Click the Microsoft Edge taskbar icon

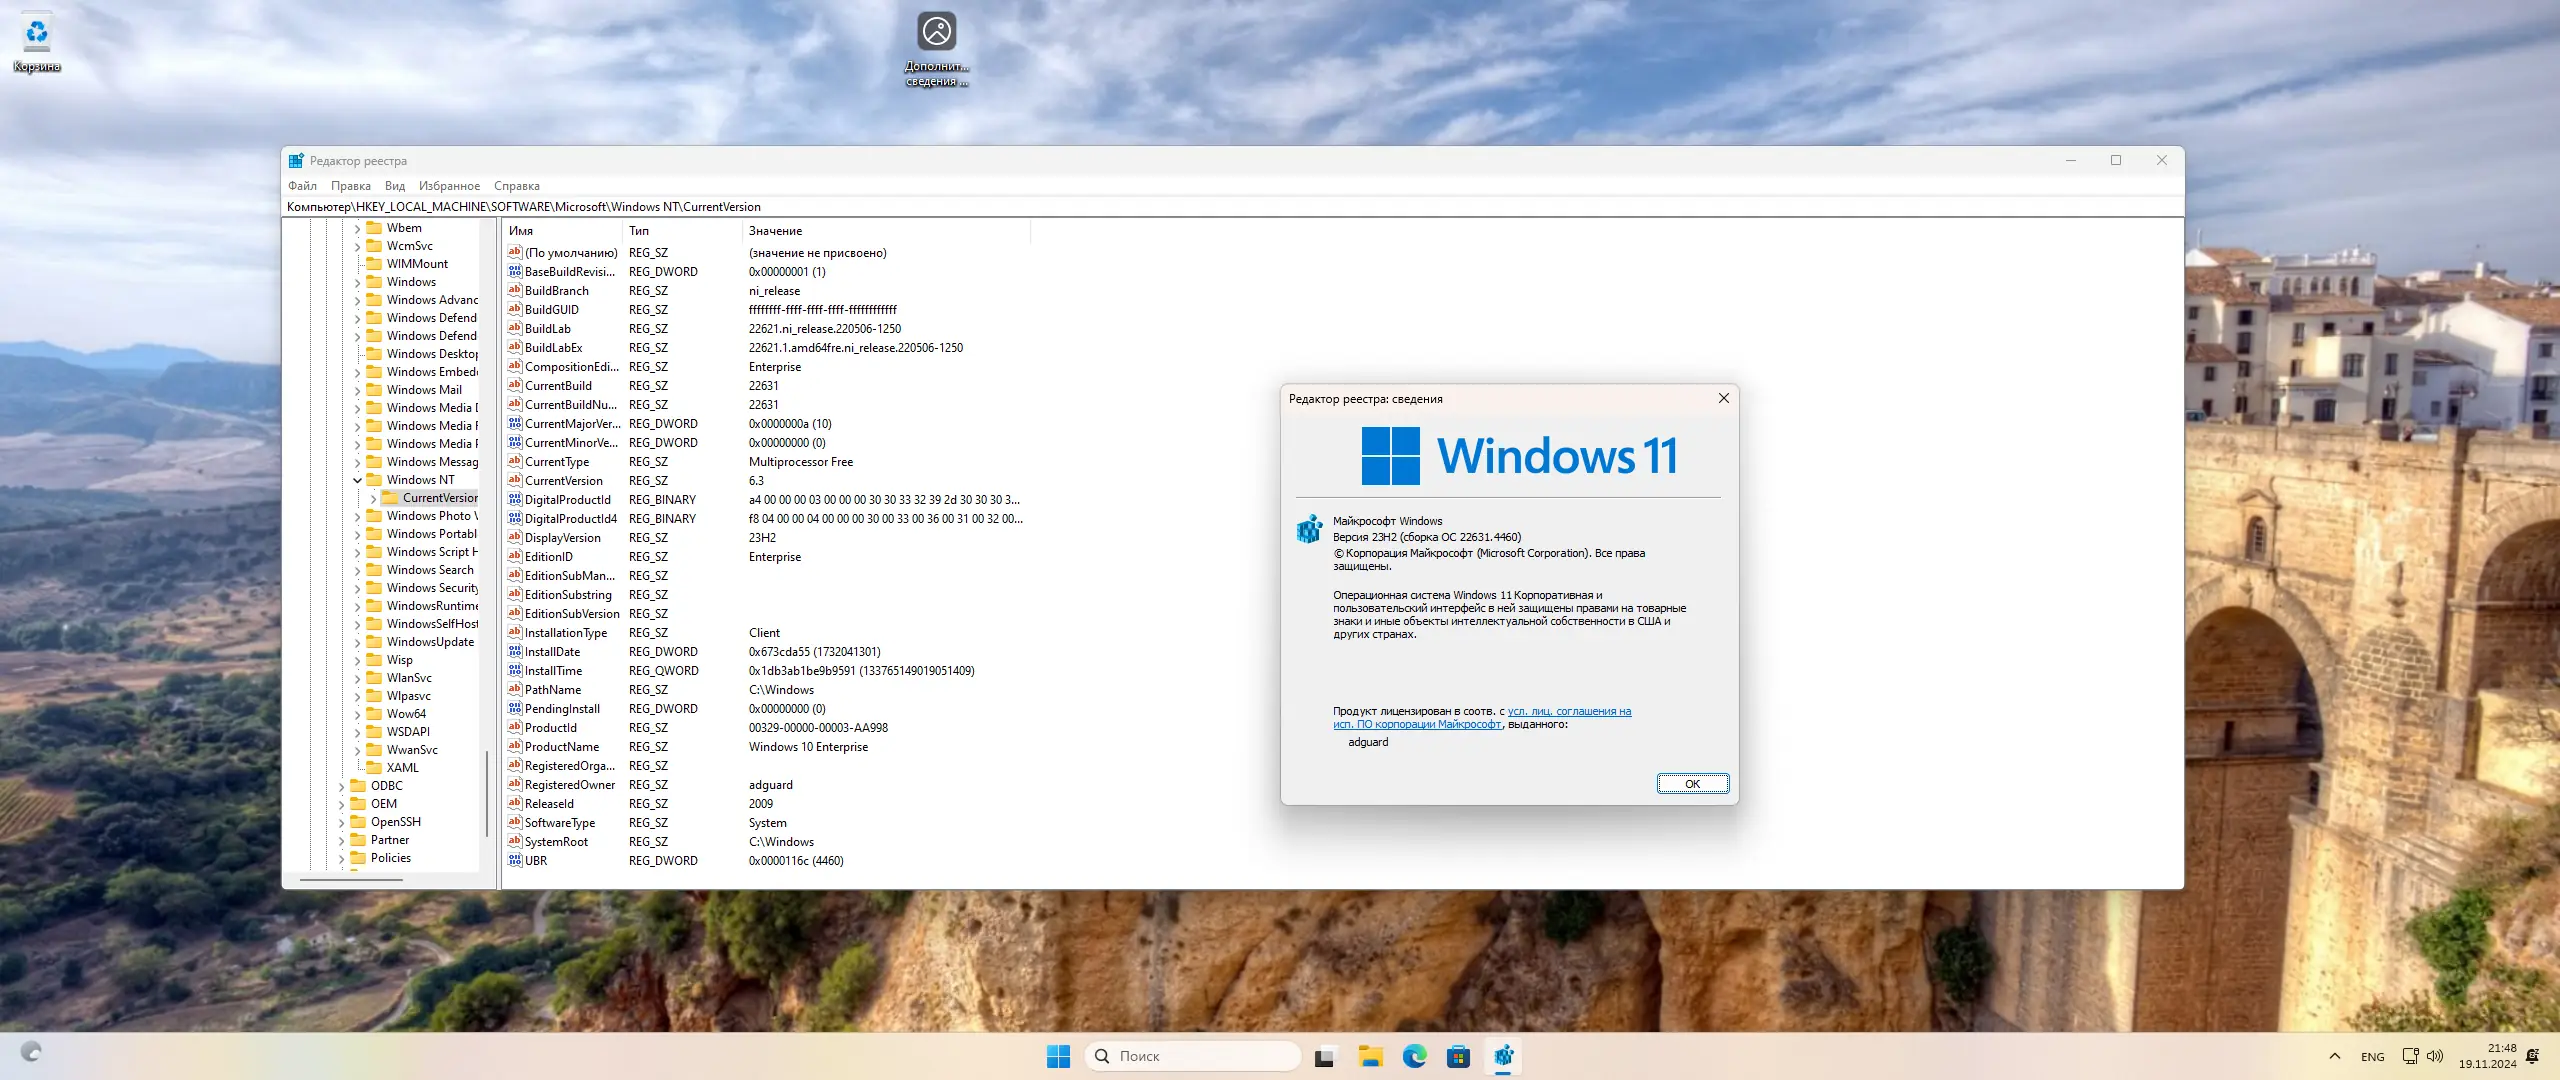[x=1414, y=1056]
